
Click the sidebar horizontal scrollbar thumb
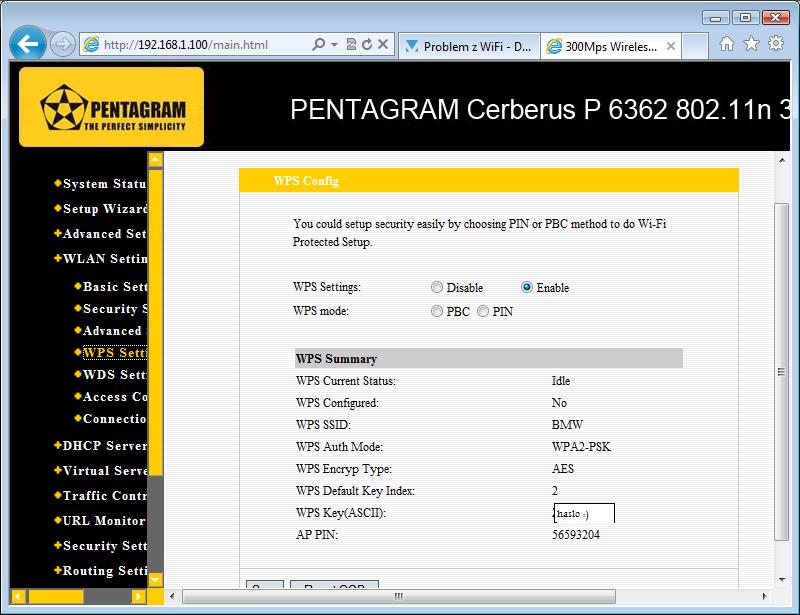pyautogui.click(x=56, y=596)
